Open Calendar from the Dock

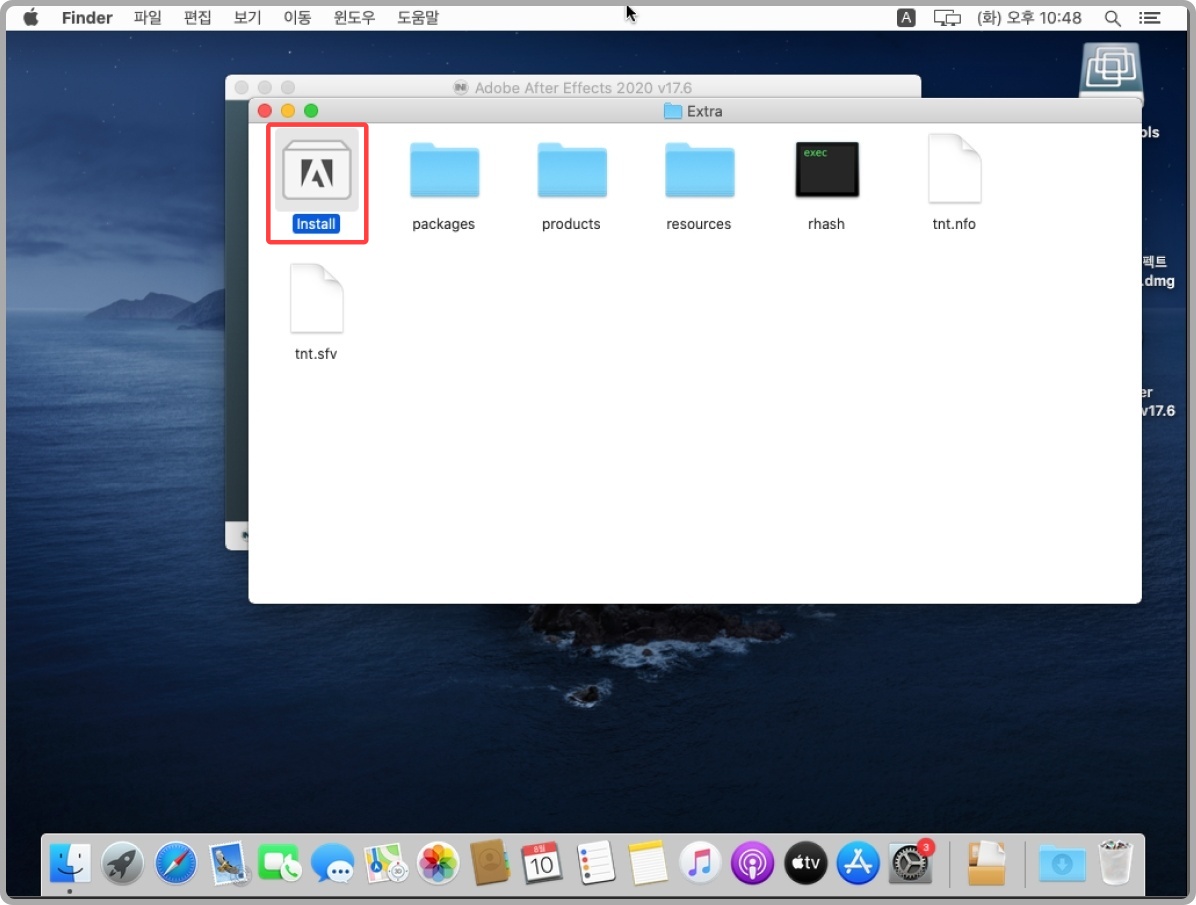click(542, 864)
